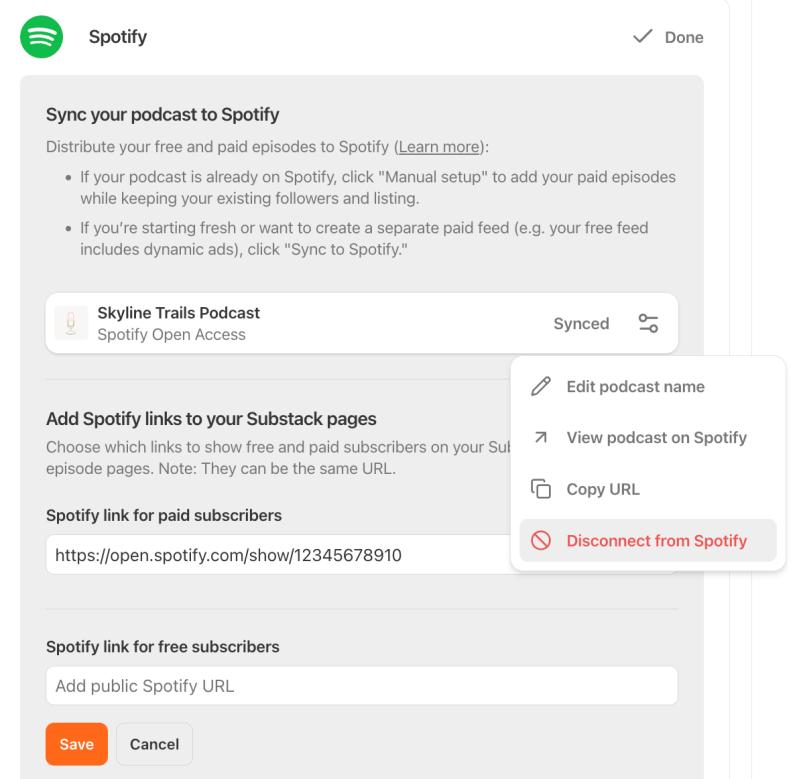Click the red disconnect prohibition icon

[541, 540]
